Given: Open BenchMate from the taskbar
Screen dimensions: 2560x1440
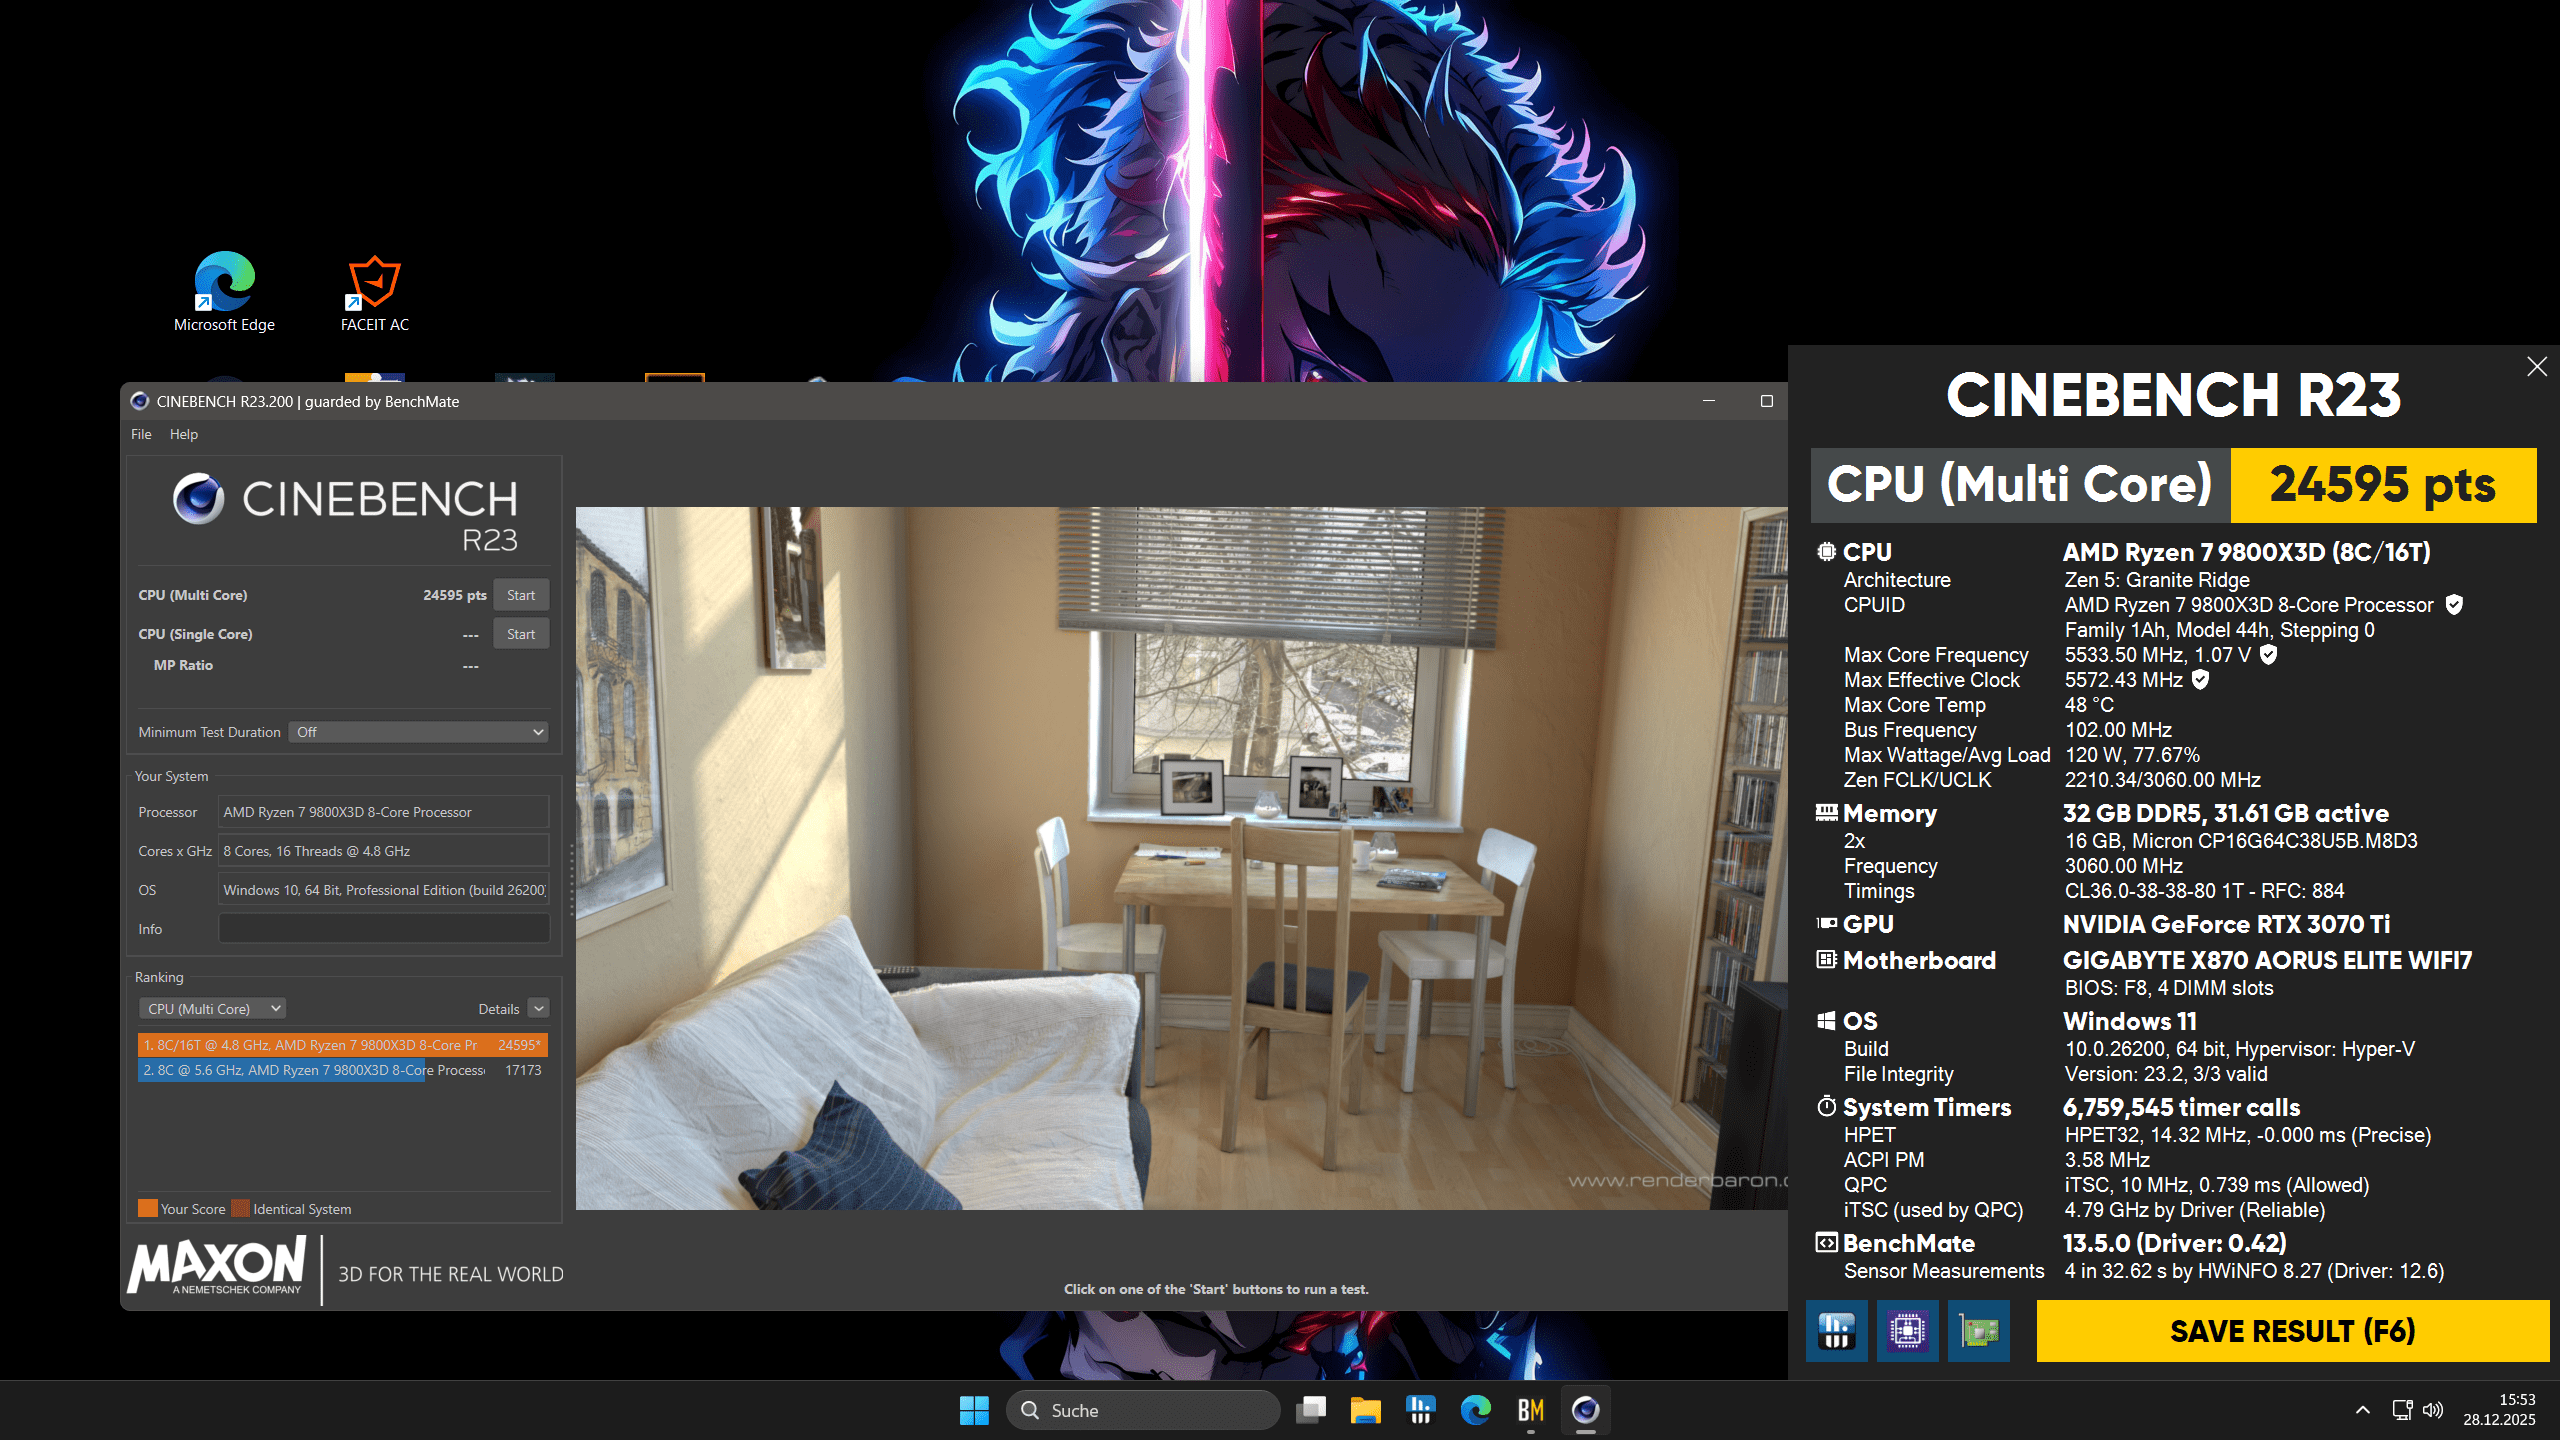Looking at the screenshot, I should pos(1529,1410).
